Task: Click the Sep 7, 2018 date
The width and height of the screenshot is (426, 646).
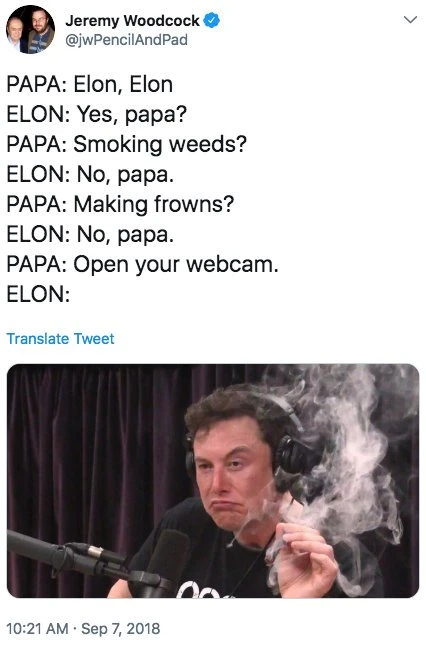Action: [x=121, y=629]
